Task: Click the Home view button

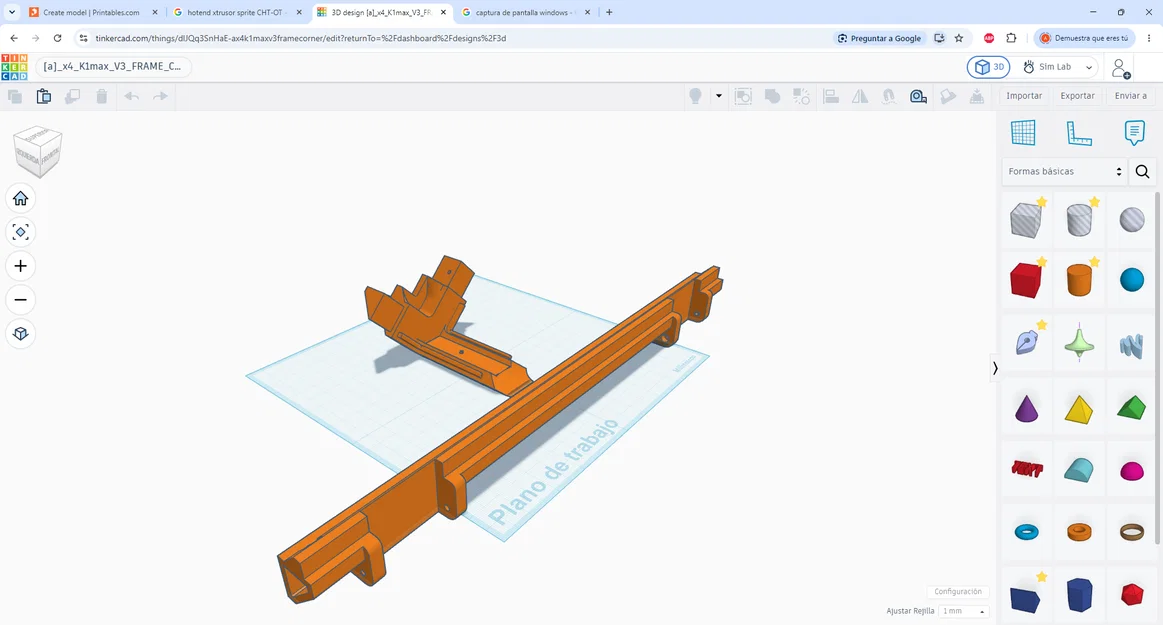Action: point(21,199)
